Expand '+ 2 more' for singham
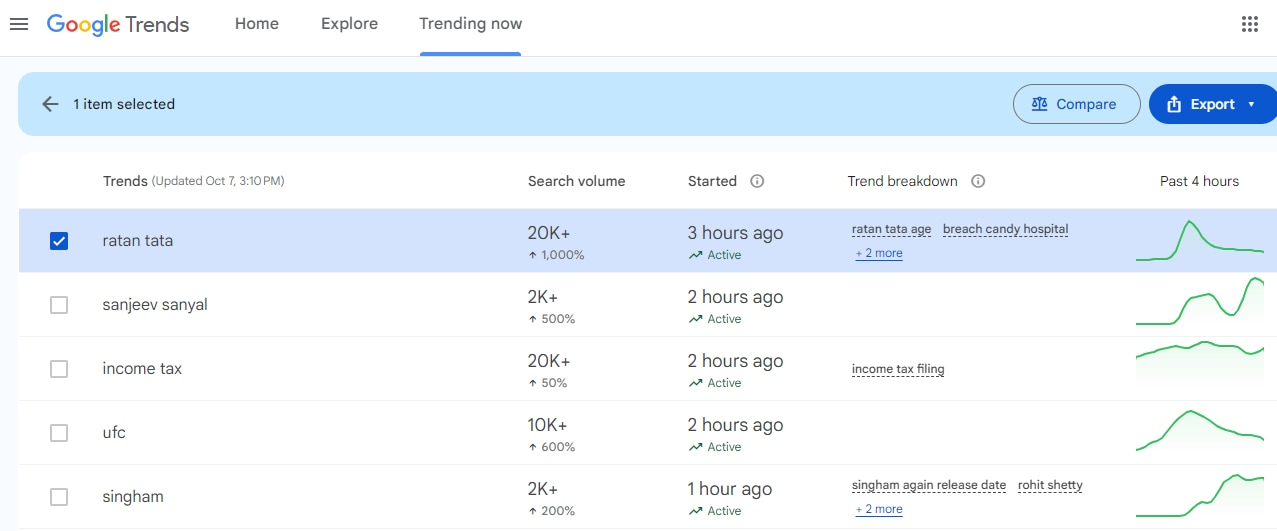Image resolution: width=1277 pixels, height=531 pixels. pos(879,510)
